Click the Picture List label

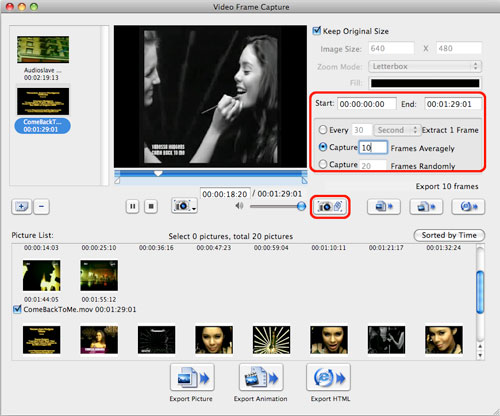pos(32,235)
